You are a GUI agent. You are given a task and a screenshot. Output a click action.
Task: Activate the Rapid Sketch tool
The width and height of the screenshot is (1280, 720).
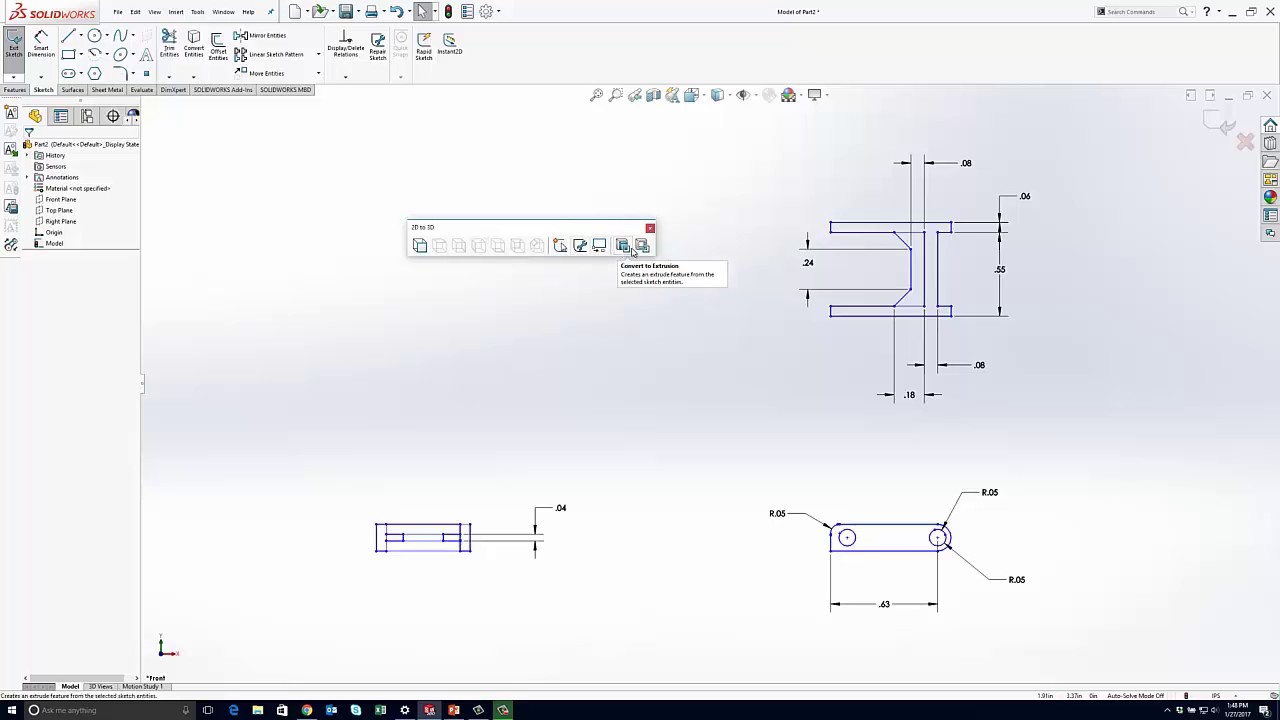(x=424, y=46)
